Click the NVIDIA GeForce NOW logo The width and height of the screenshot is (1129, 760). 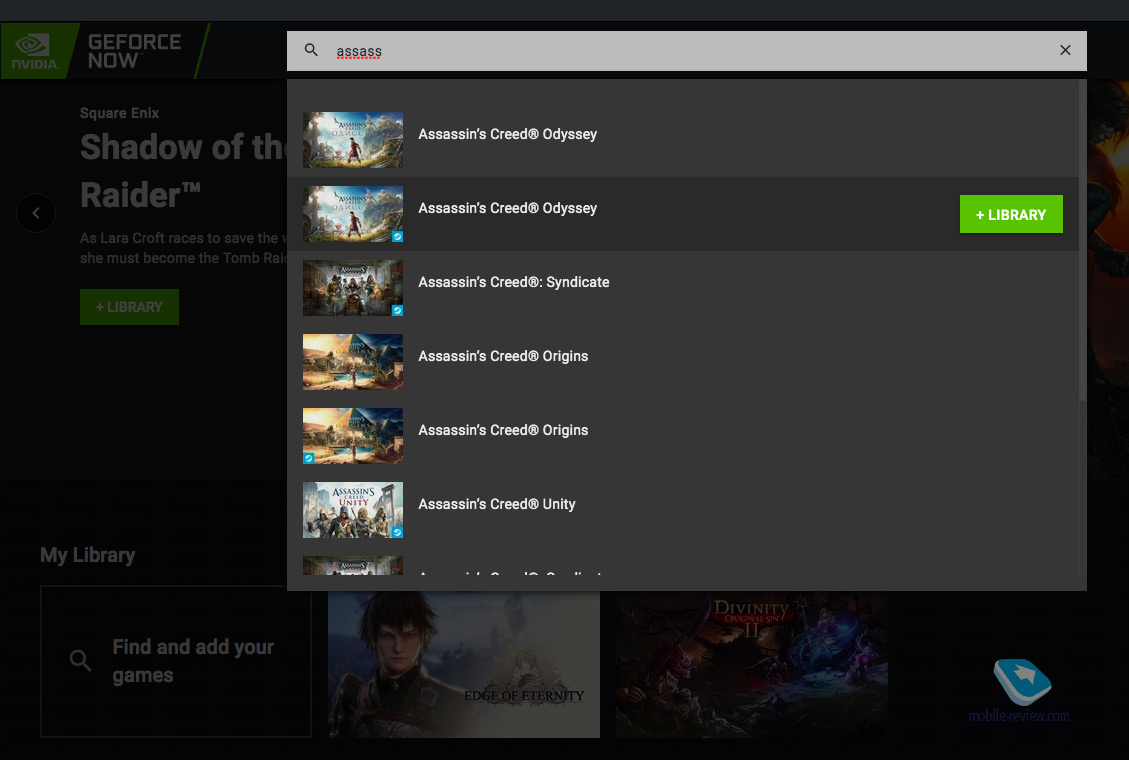pyautogui.click(x=103, y=51)
